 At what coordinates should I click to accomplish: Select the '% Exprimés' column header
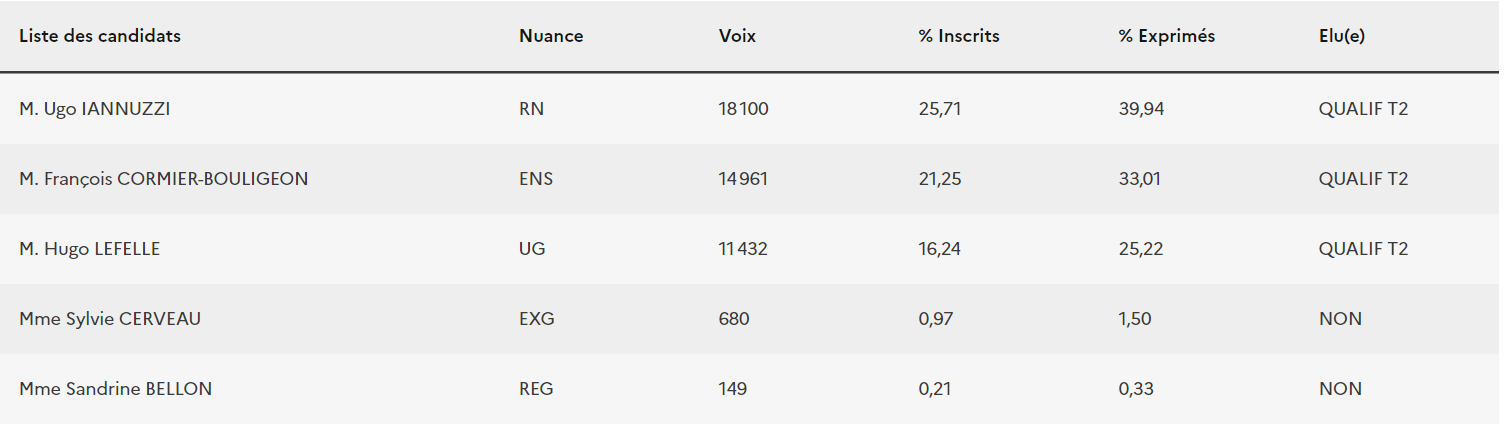(x=1167, y=37)
